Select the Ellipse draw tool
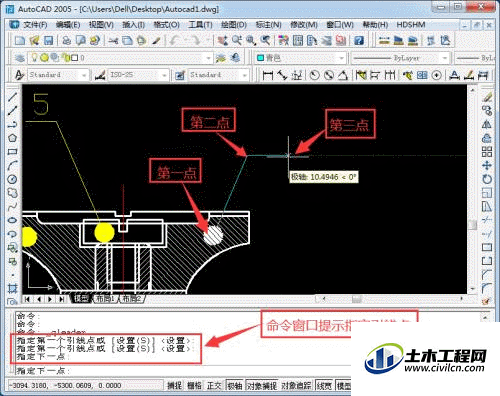 coord(12,220)
